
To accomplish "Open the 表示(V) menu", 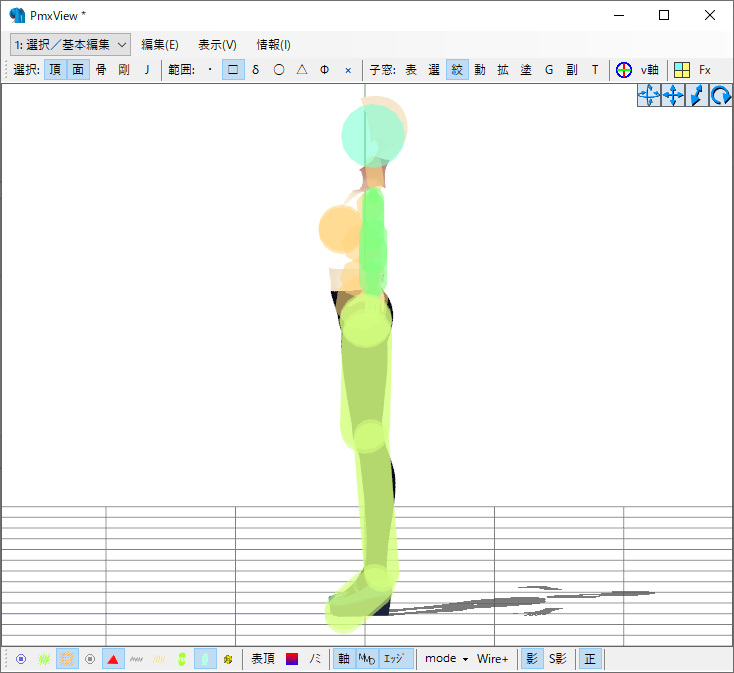I will click(217, 45).
